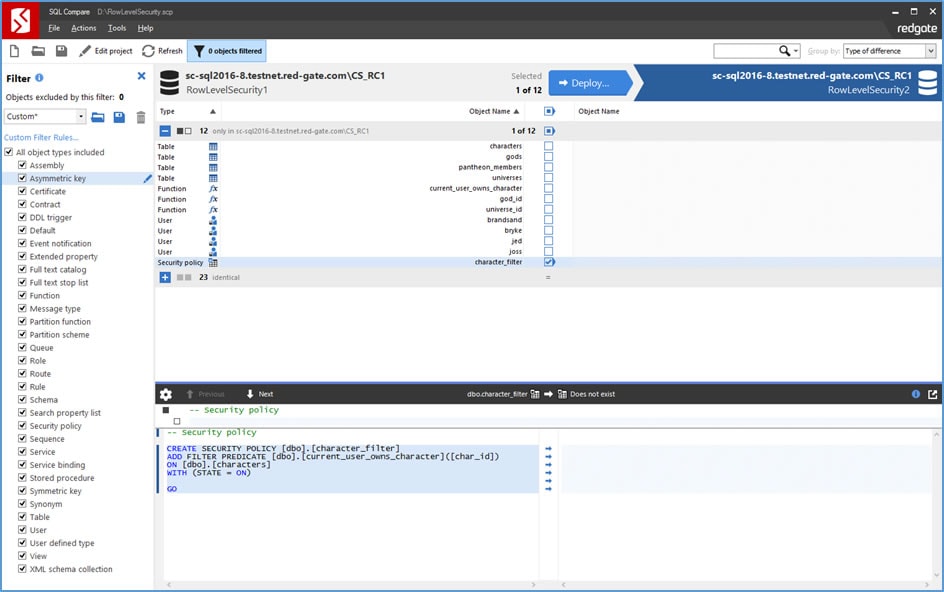
Task: Open Group by Type of difference dropdown
Action: (889, 51)
